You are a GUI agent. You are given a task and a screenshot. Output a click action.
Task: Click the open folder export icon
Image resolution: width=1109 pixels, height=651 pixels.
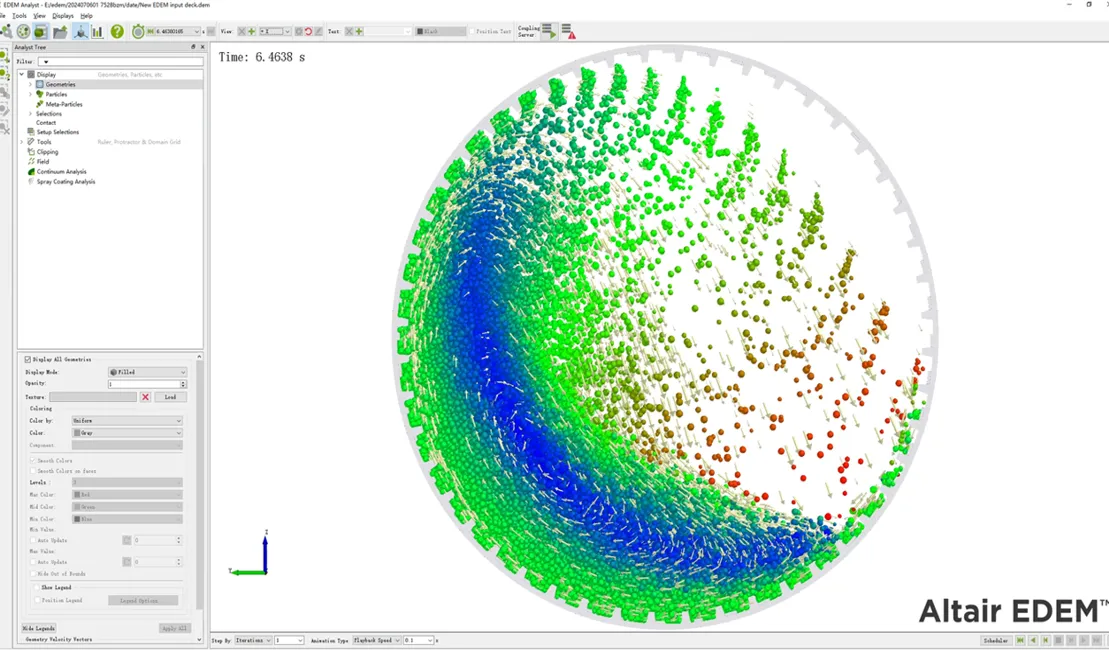60,32
